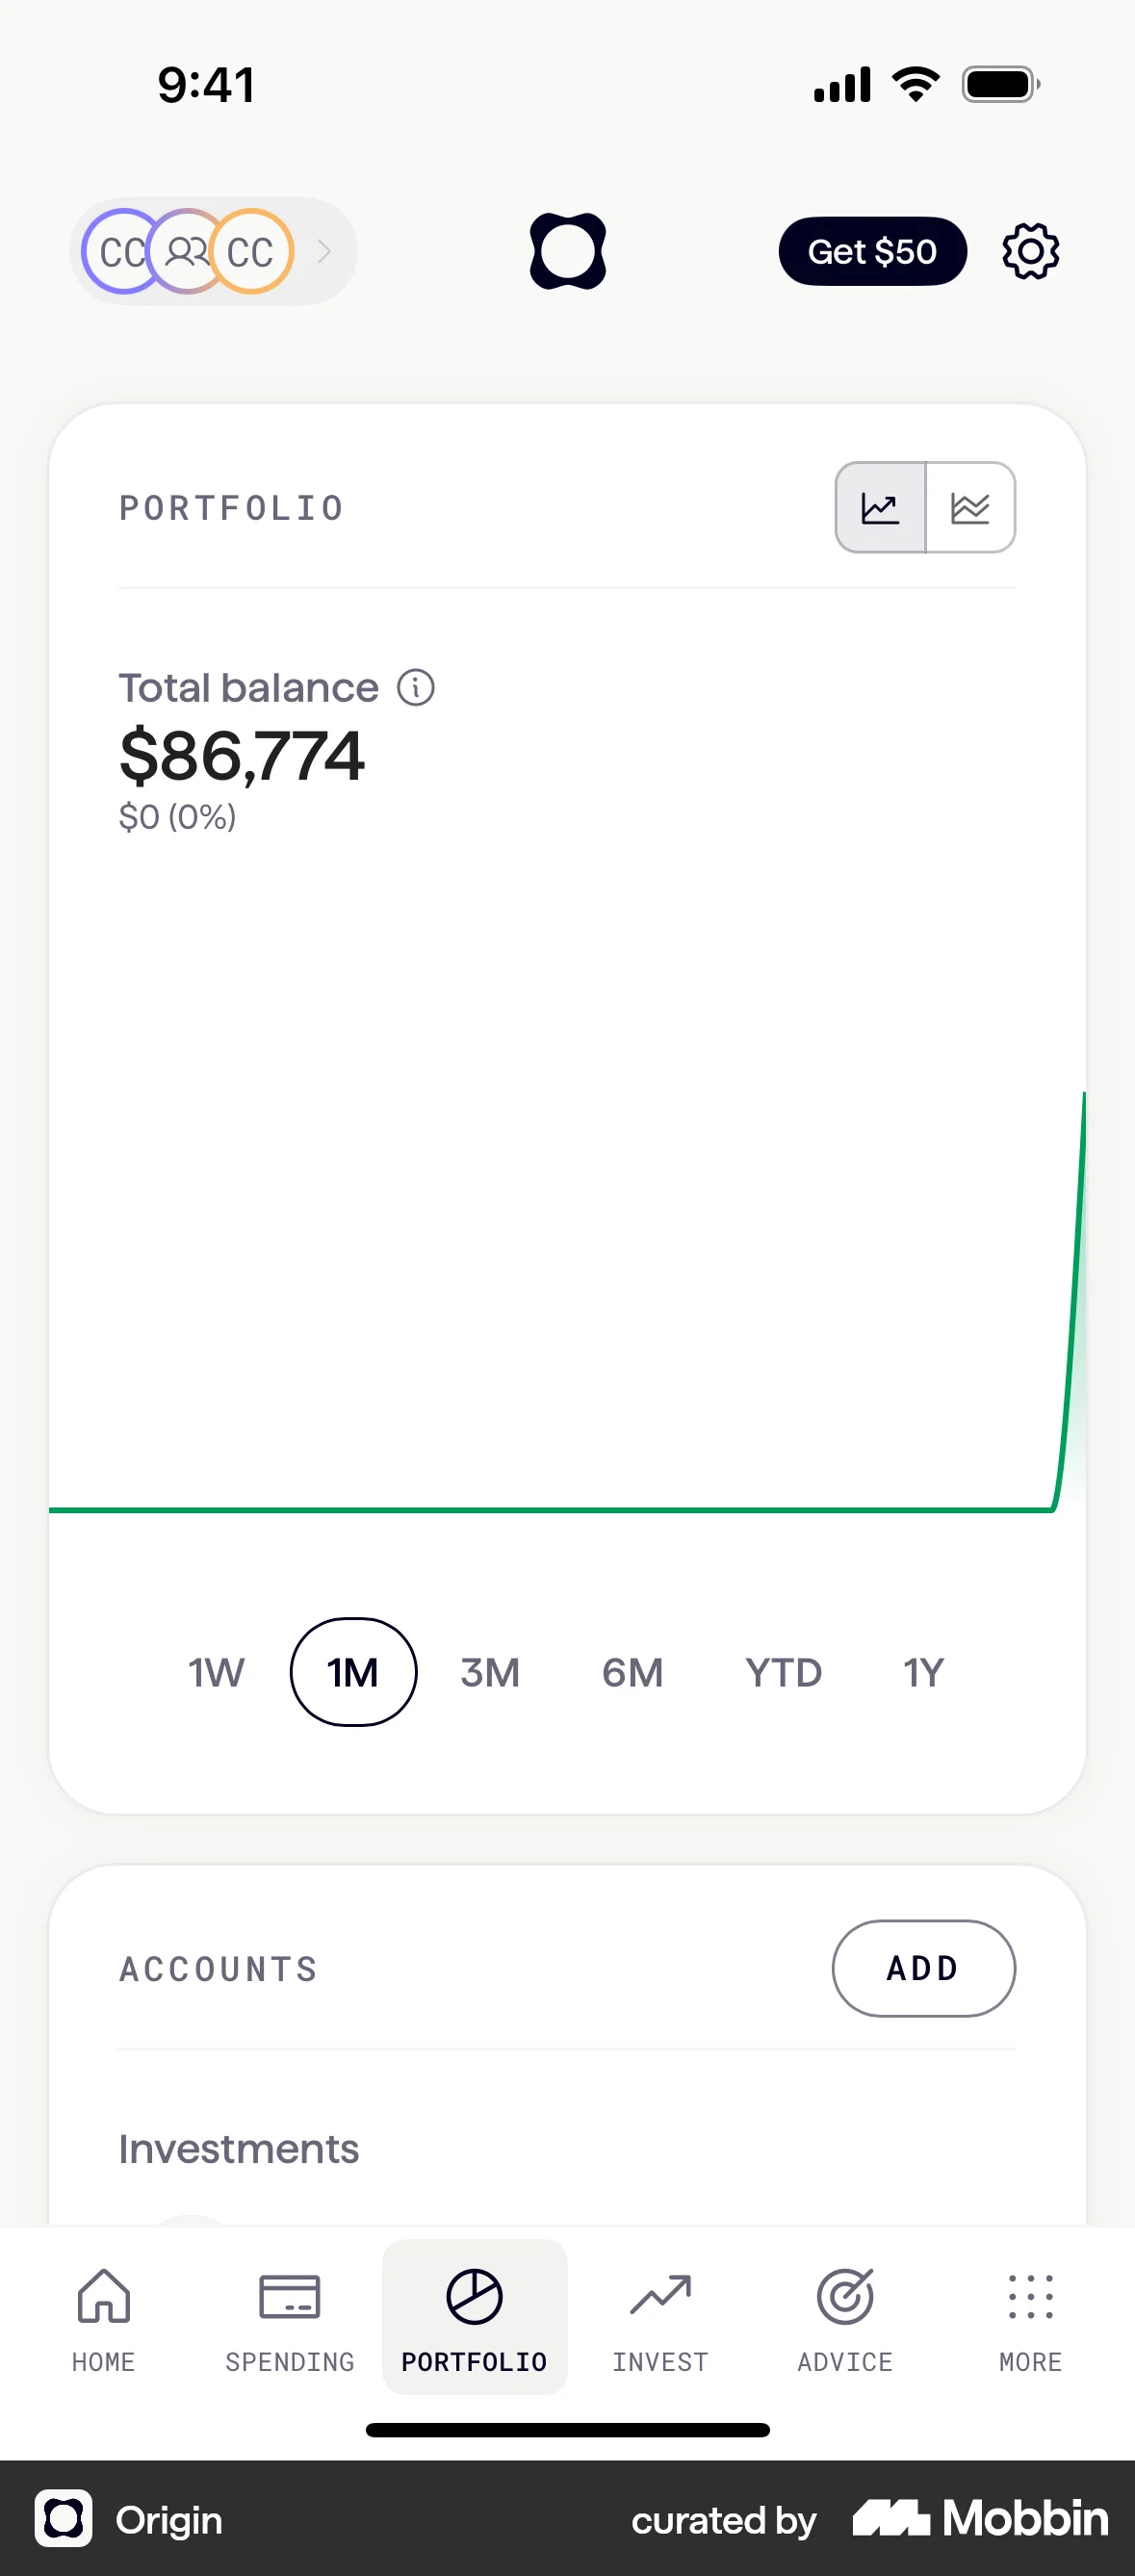This screenshot has height=2576, width=1135.
Task: Choose the 6M time range
Action: (632, 1672)
